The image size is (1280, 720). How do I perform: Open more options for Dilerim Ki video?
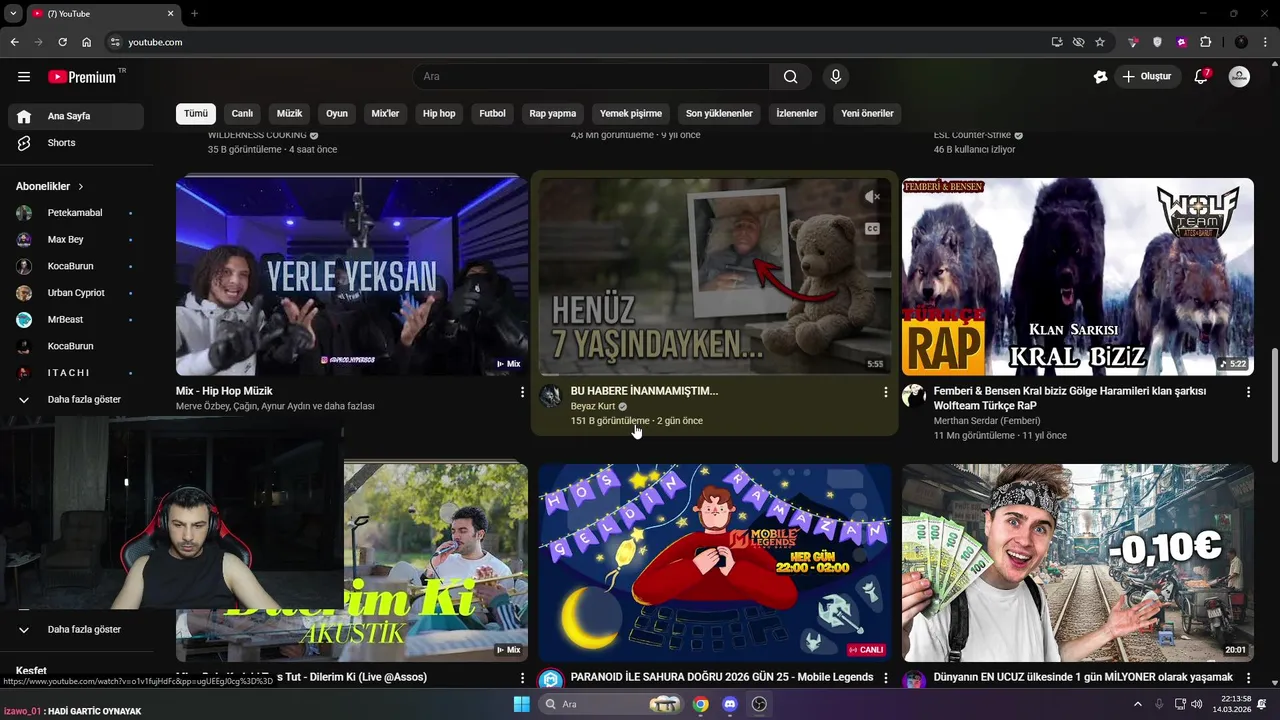522,678
